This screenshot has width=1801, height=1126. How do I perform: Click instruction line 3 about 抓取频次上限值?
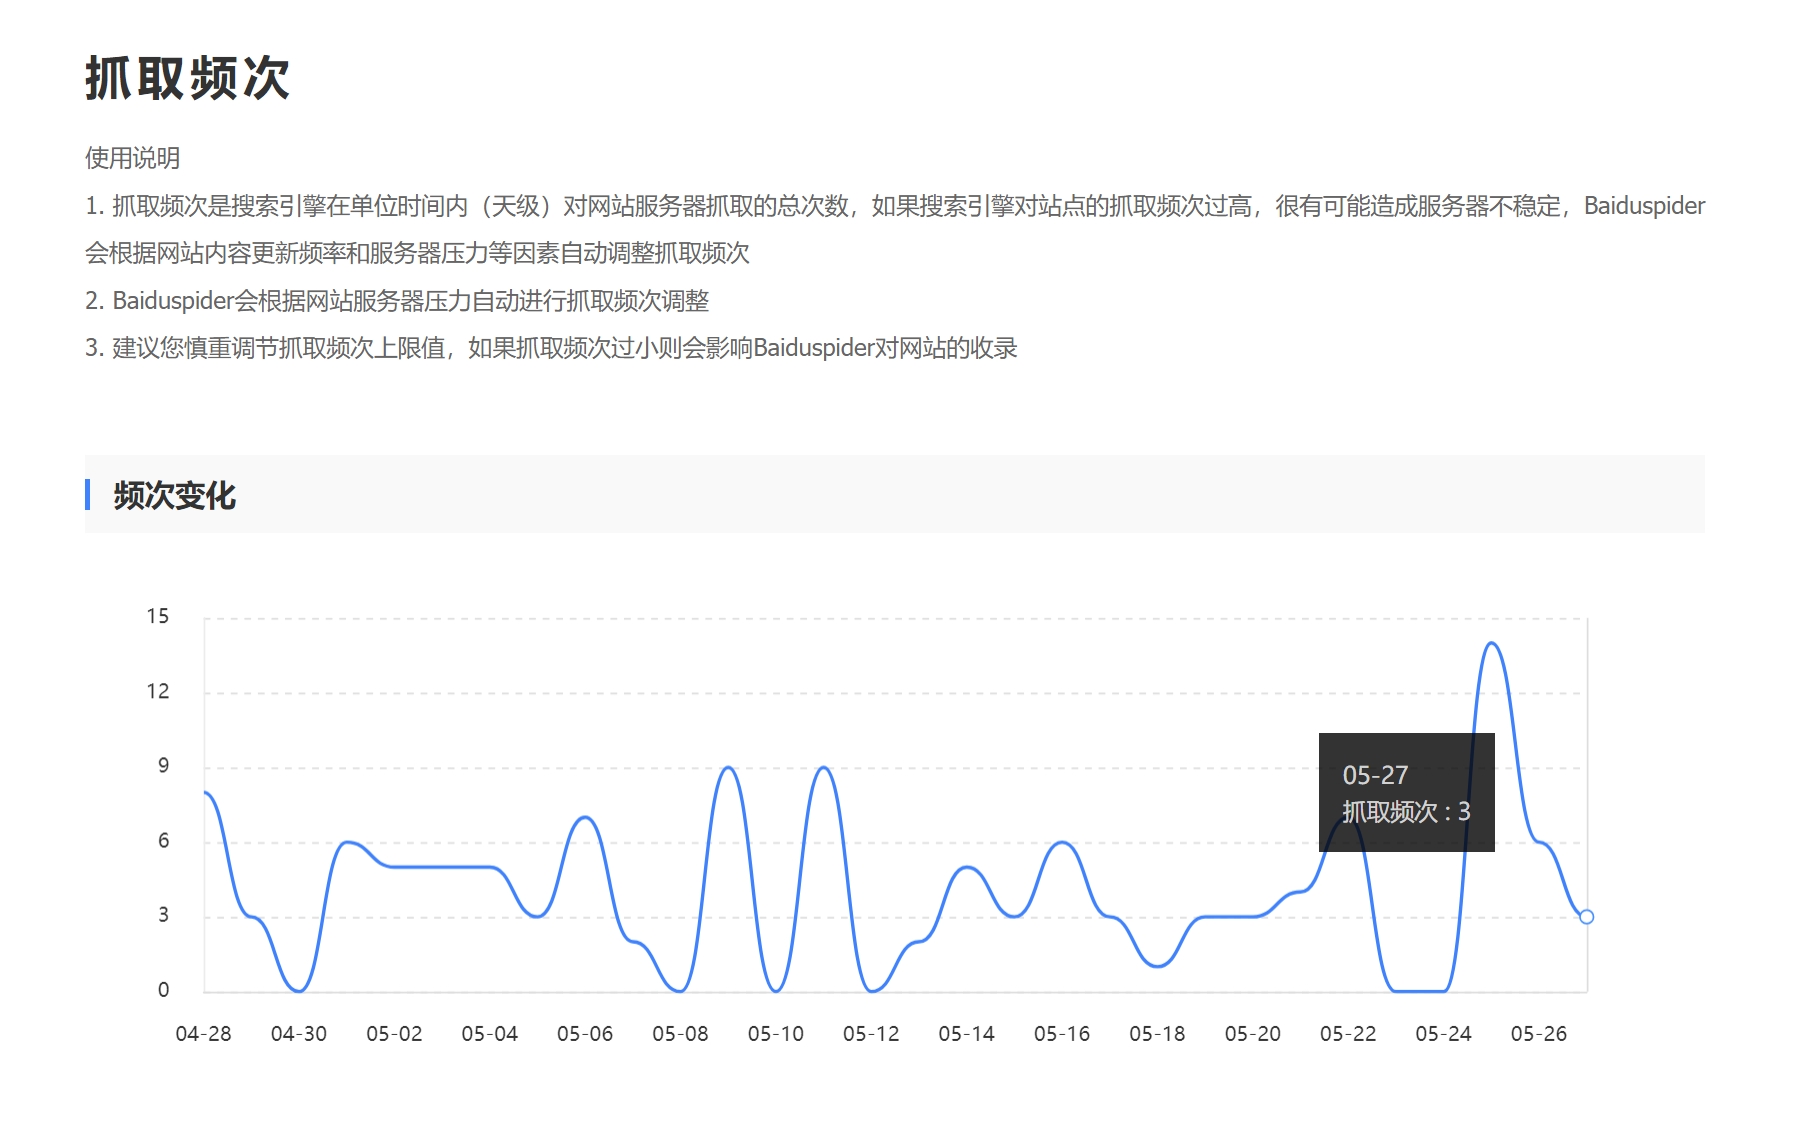coord(551,348)
